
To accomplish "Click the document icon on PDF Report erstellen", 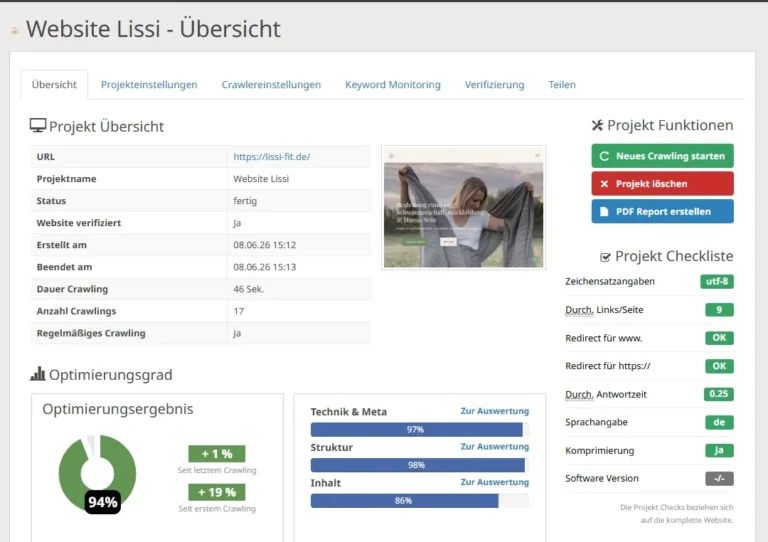I will [x=604, y=212].
